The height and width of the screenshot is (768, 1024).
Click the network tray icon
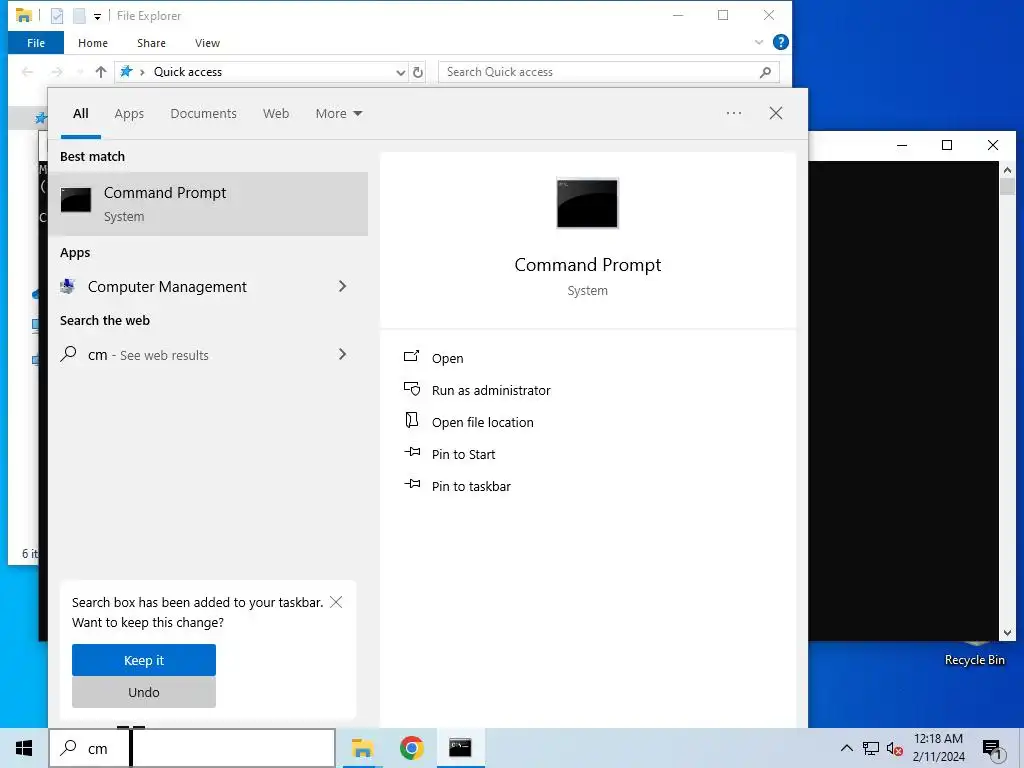pyautogui.click(x=871, y=748)
